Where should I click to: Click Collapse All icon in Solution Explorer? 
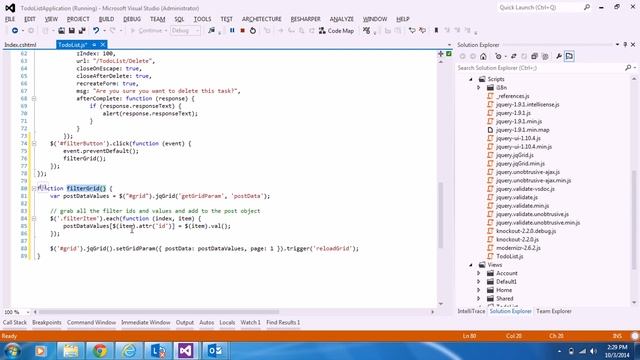coord(534,56)
